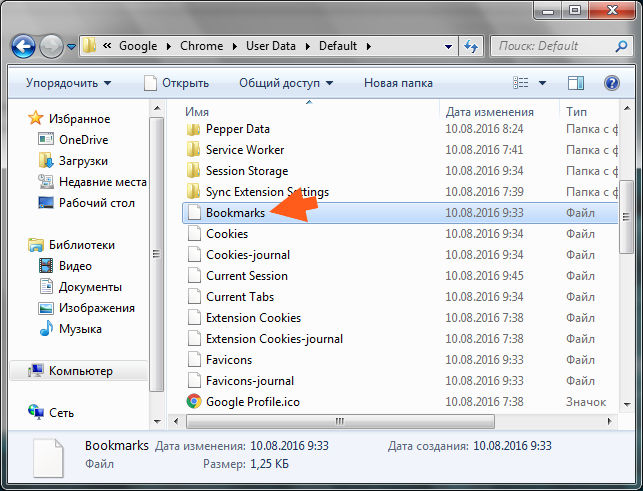
Task: Click the file list vertical scrollbar thumb
Action: pos(626,217)
